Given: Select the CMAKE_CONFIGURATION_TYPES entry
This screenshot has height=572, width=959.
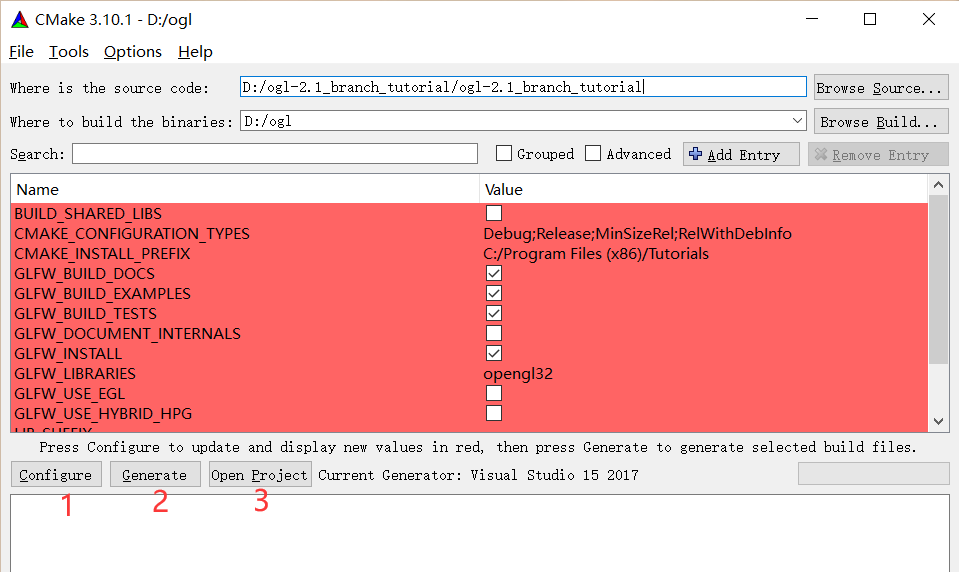Looking at the screenshot, I should pyautogui.click(x=132, y=234).
